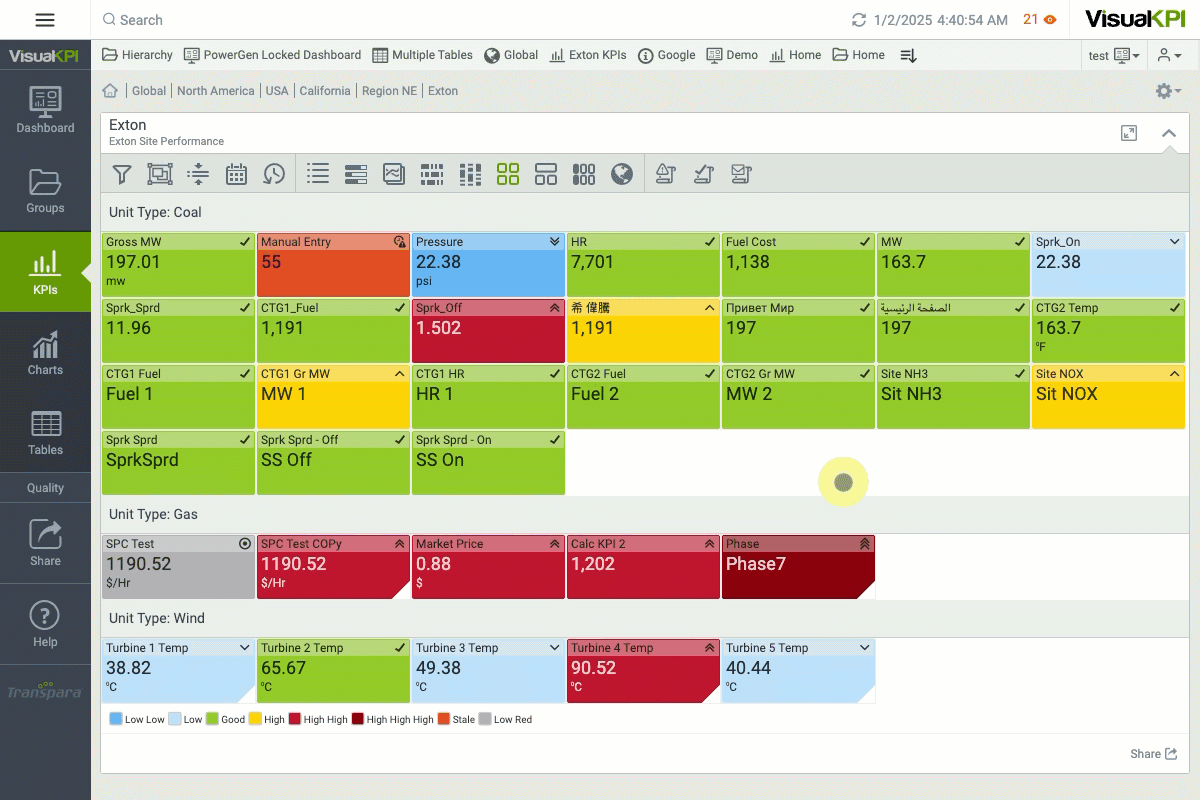
Task: Click the breadcrumb home icon
Action: click(111, 91)
